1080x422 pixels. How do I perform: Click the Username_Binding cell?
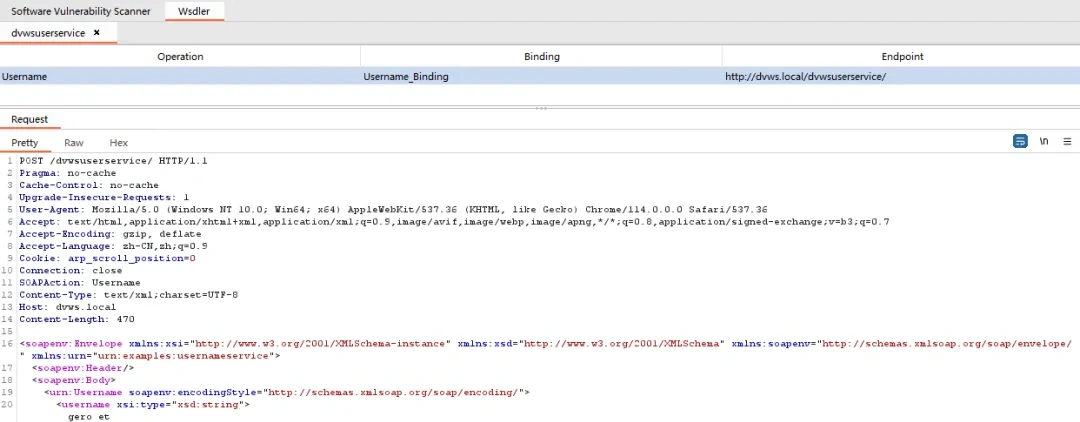tap(541, 76)
